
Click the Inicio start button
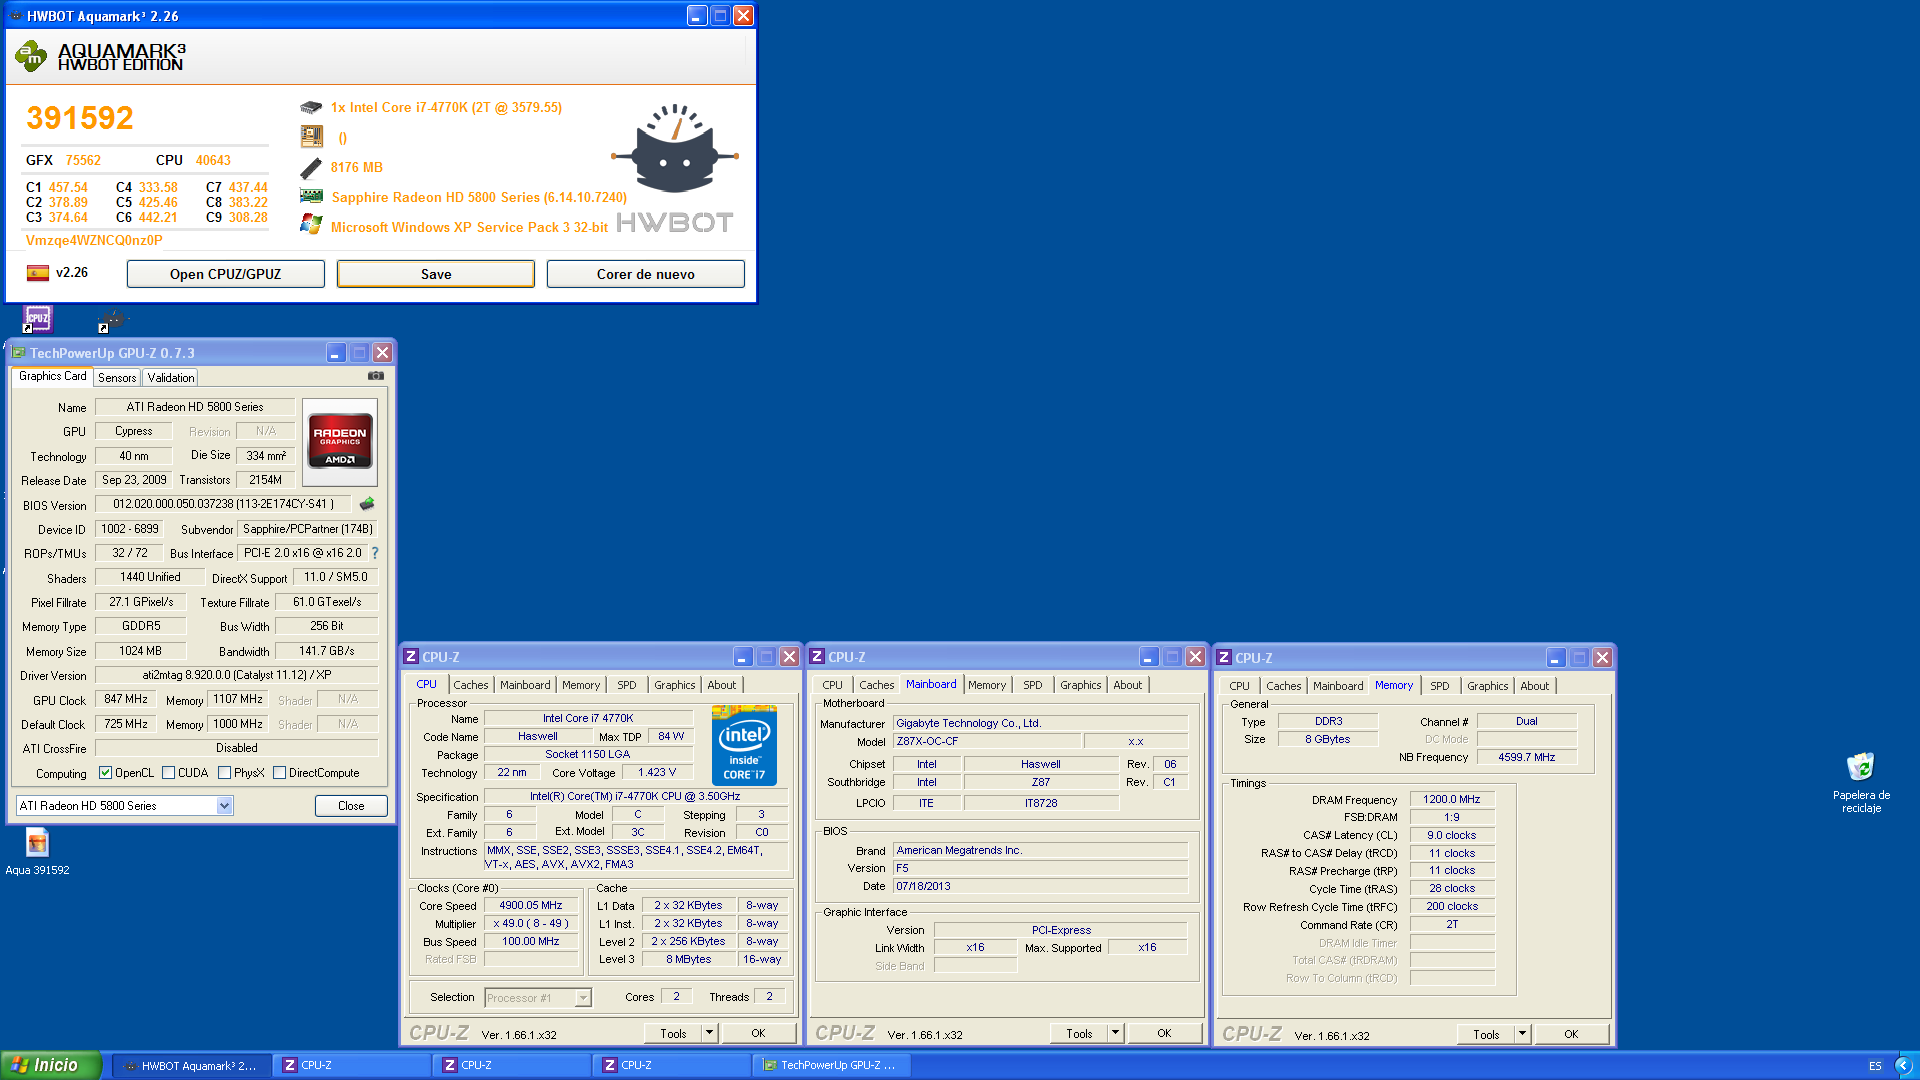(x=51, y=1066)
